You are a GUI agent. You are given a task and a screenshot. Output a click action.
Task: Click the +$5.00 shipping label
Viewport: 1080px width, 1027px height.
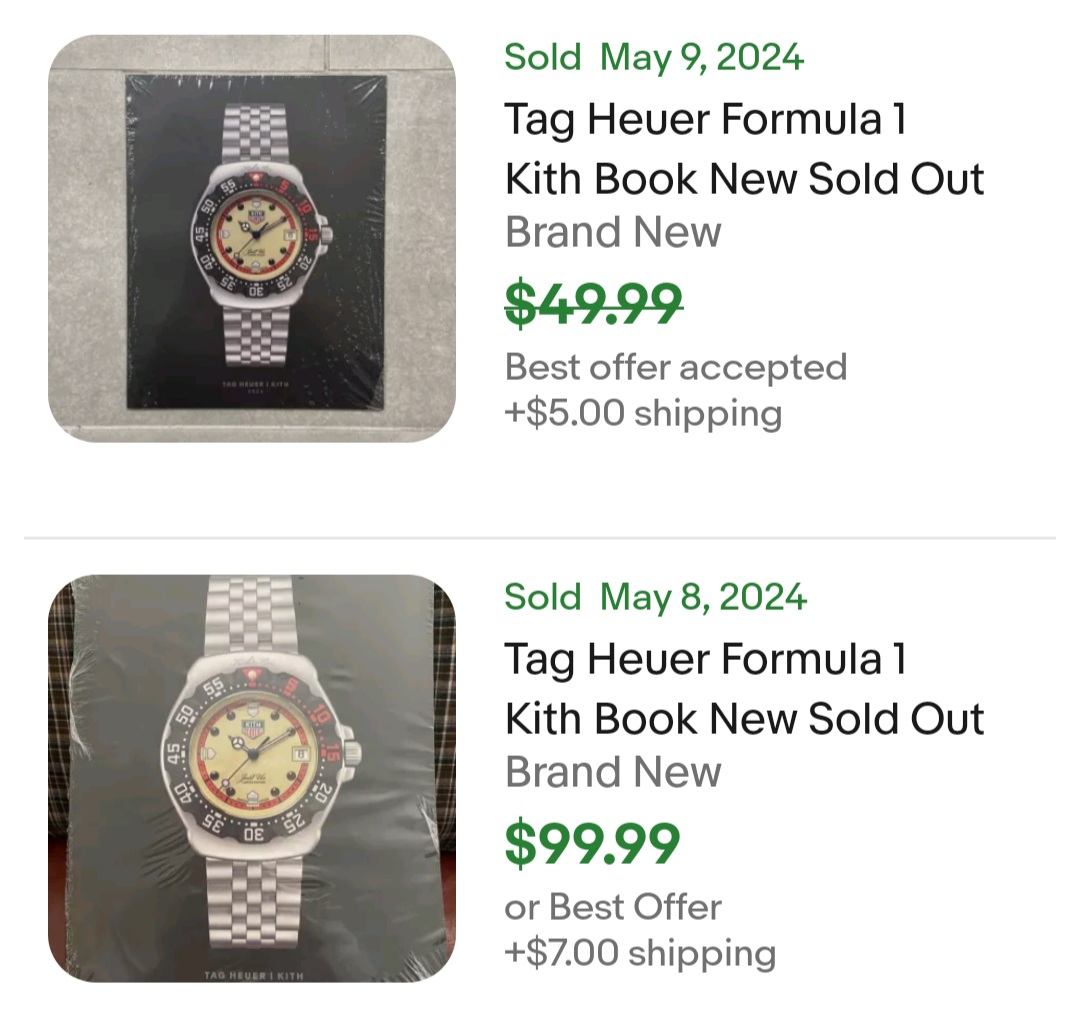point(643,413)
